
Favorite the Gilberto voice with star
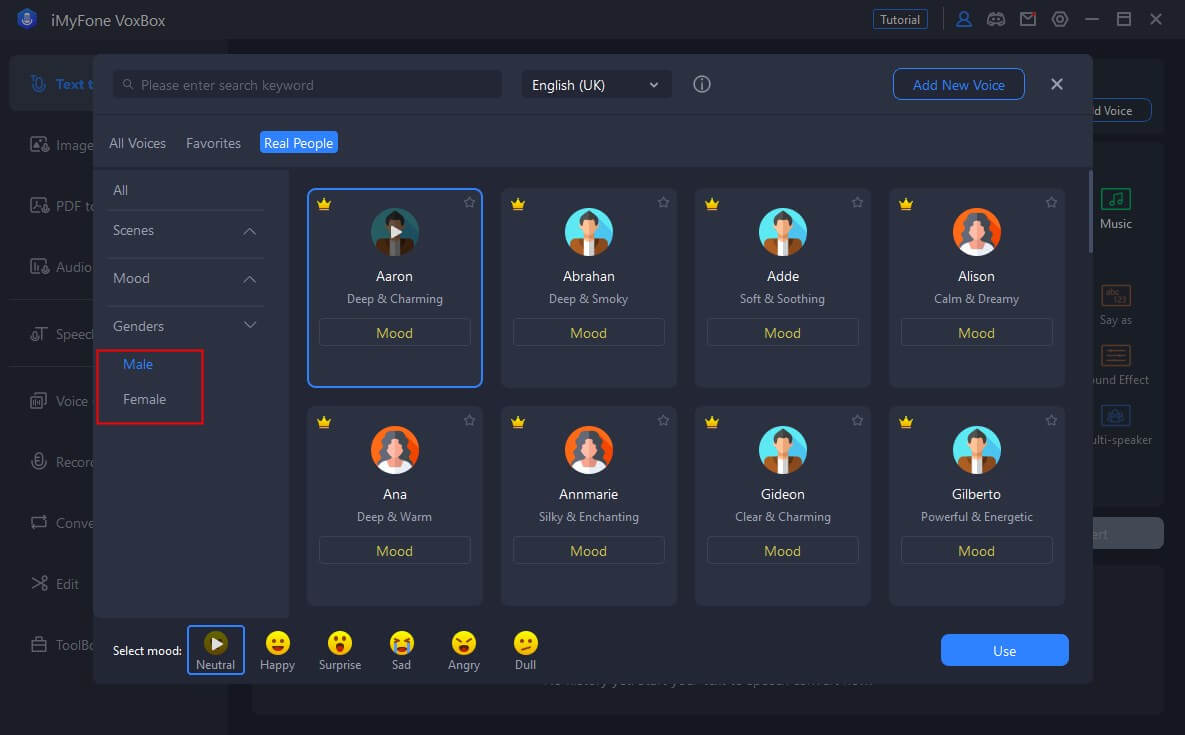pos(1051,421)
